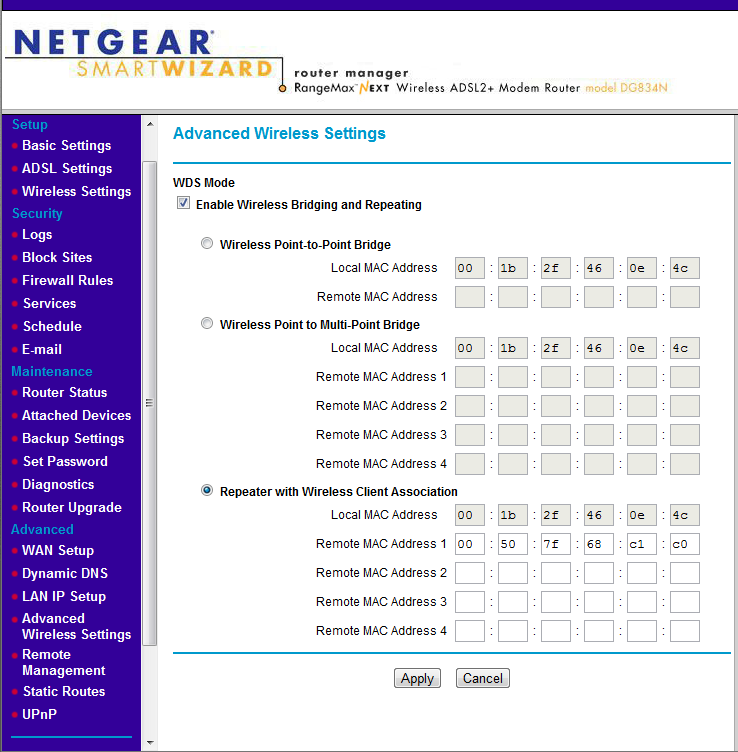
Task: Open Services page
Action: click(49, 304)
